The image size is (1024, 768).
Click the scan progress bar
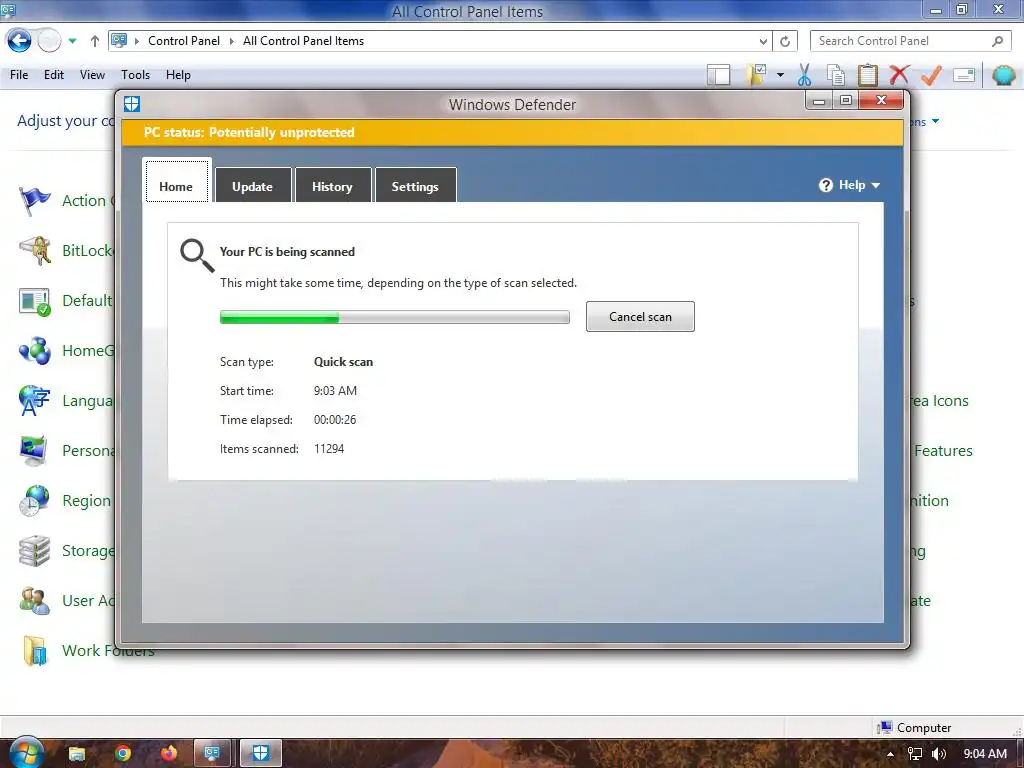pyautogui.click(x=394, y=317)
